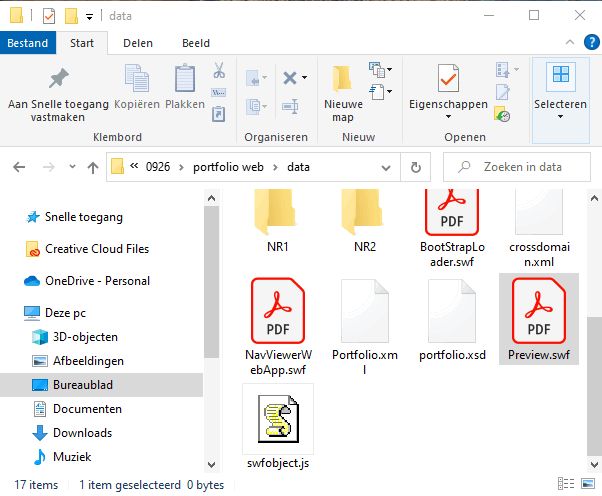This screenshot has height=496, width=602.
Task: Open recent locations dropdown arrow
Action: [72, 167]
